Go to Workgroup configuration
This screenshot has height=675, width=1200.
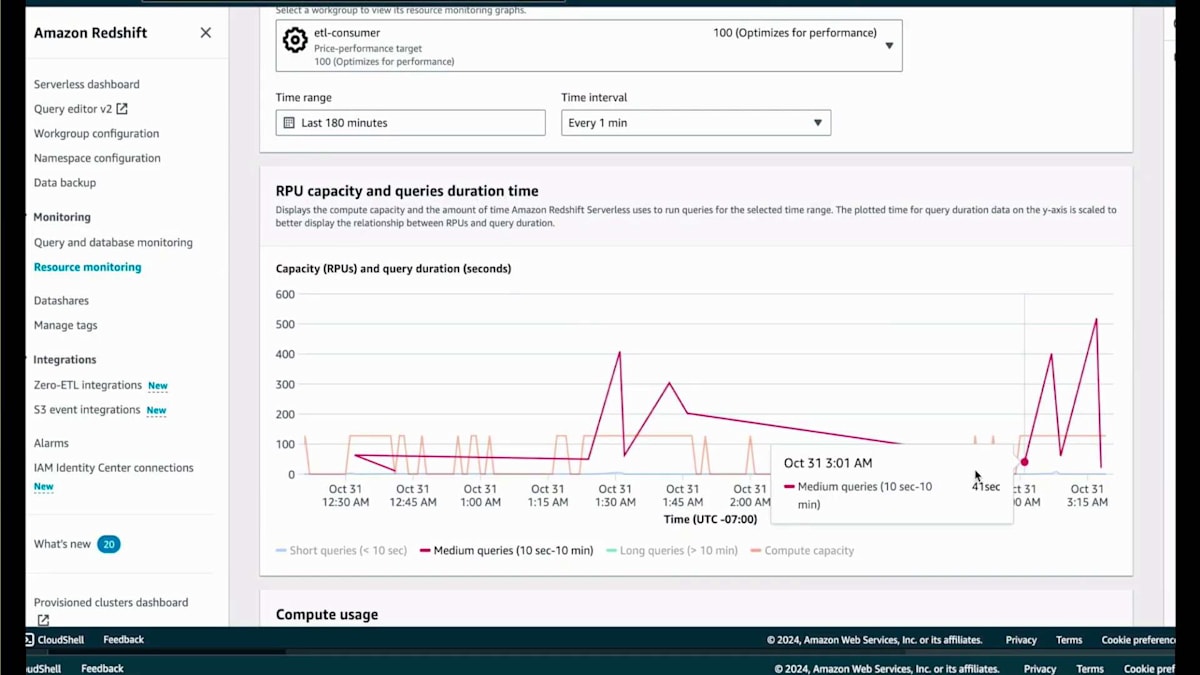[x=96, y=133]
